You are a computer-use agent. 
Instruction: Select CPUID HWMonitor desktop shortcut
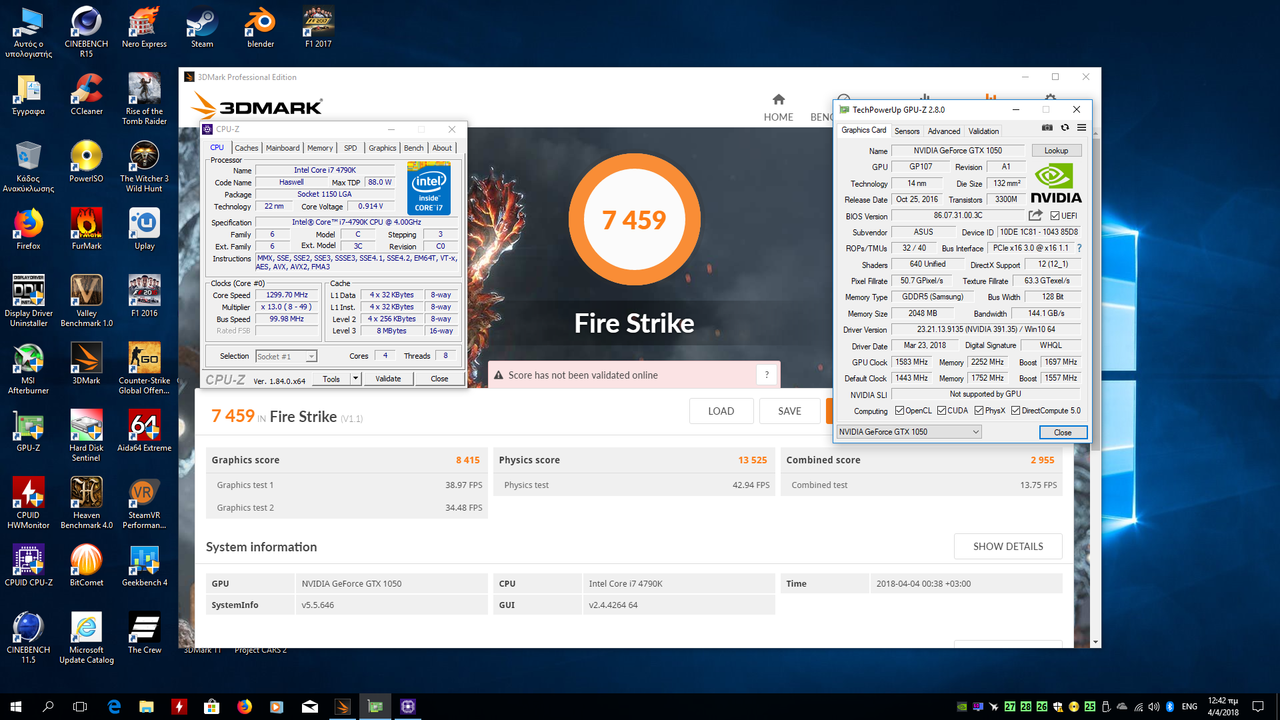[x=28, y=503]
